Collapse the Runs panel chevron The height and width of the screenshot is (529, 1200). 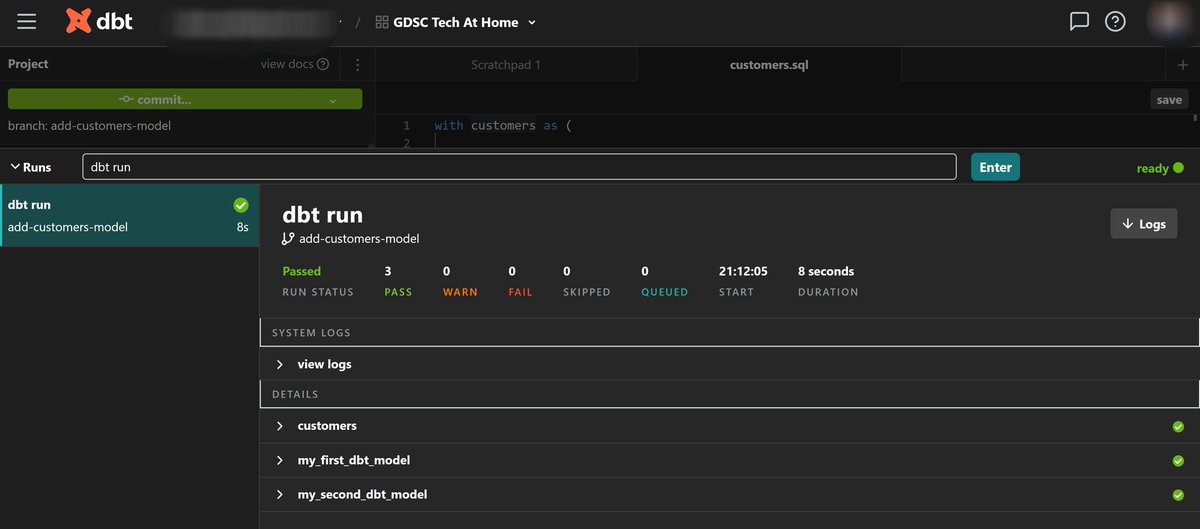coord(15,167)
